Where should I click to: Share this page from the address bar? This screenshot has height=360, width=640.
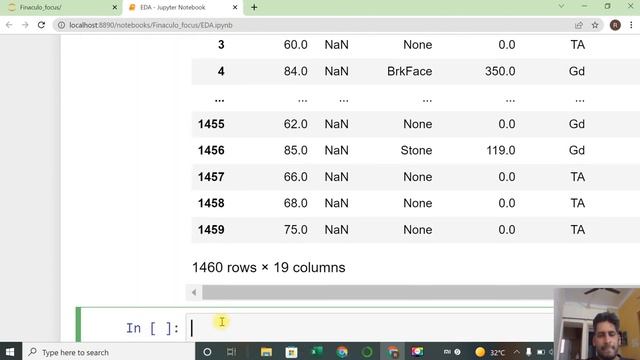tap(579, 25)
